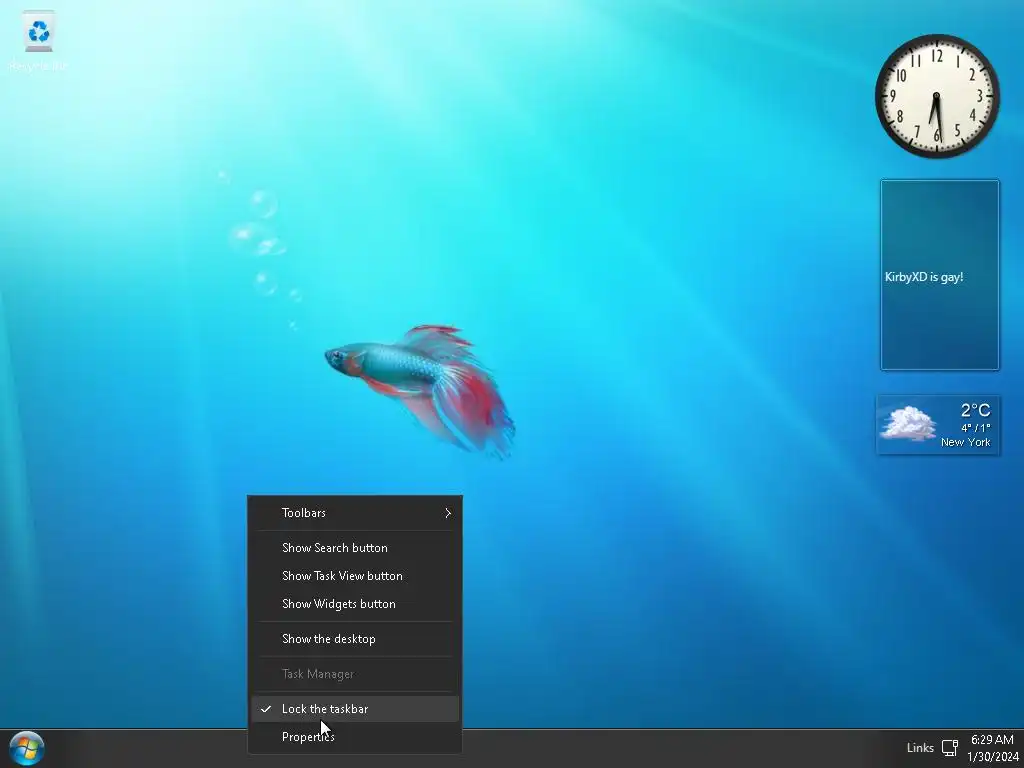The width and height of the screenshot is (1024, 768).
Task: Click the 1/30/2024 date in tray
Action: (993, 757)
